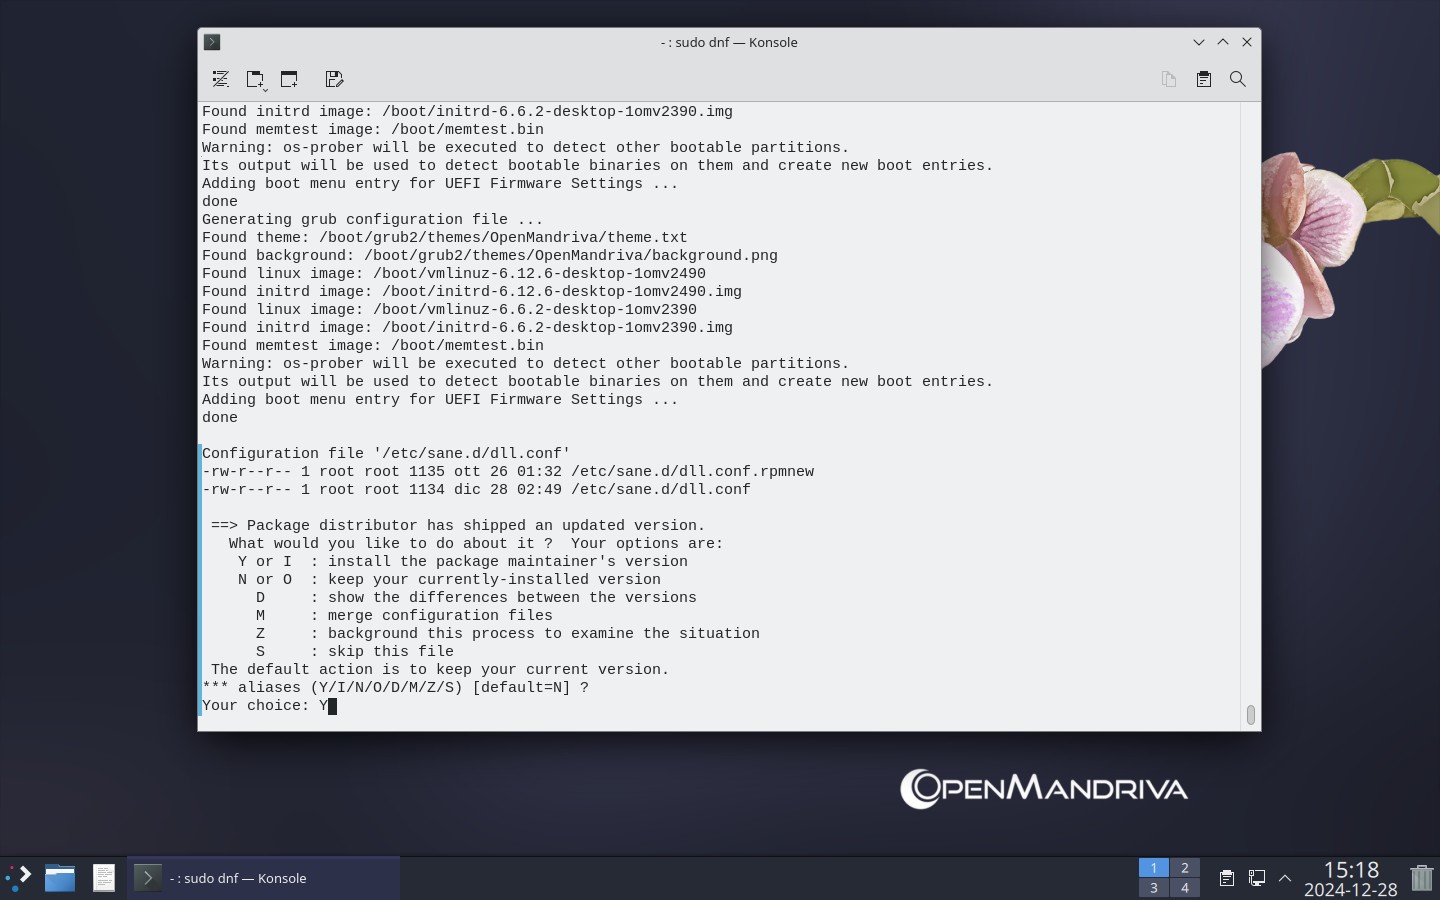Open the network tray icon popup
This screenshot has height=900, width=1440.
coord(1256,878)
